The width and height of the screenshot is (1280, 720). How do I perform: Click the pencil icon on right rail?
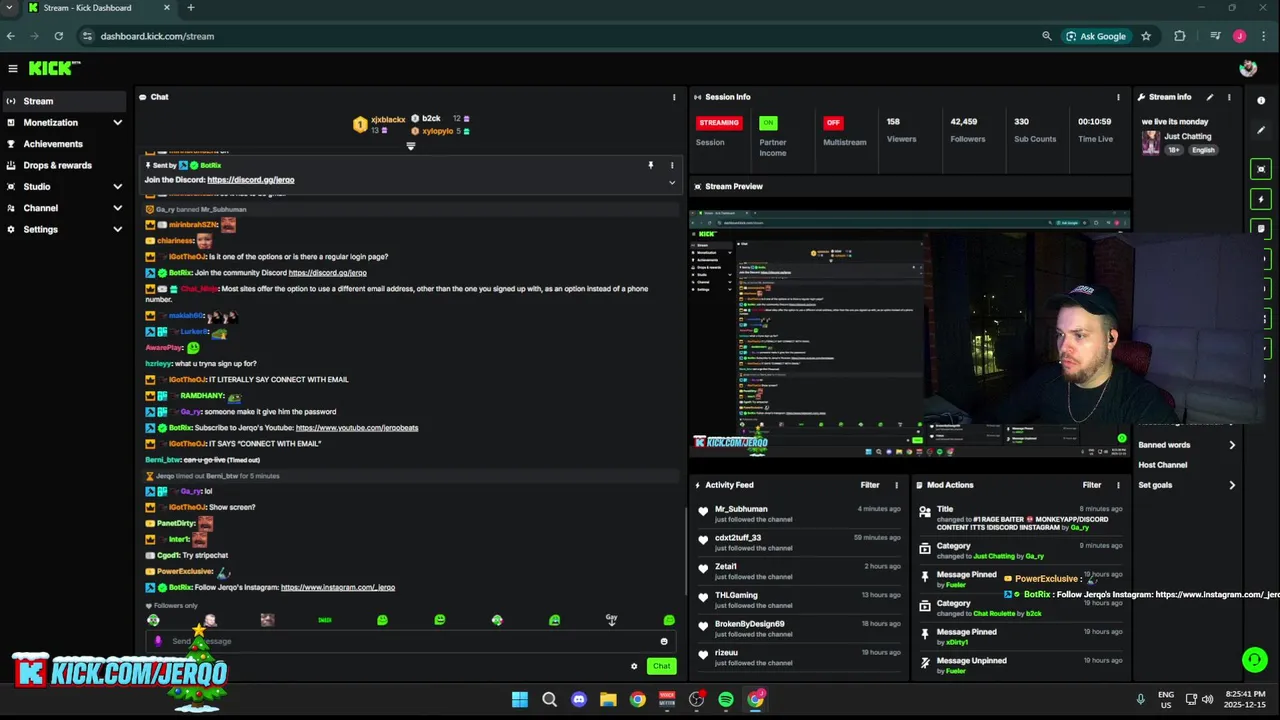(x=1261, y=130)
